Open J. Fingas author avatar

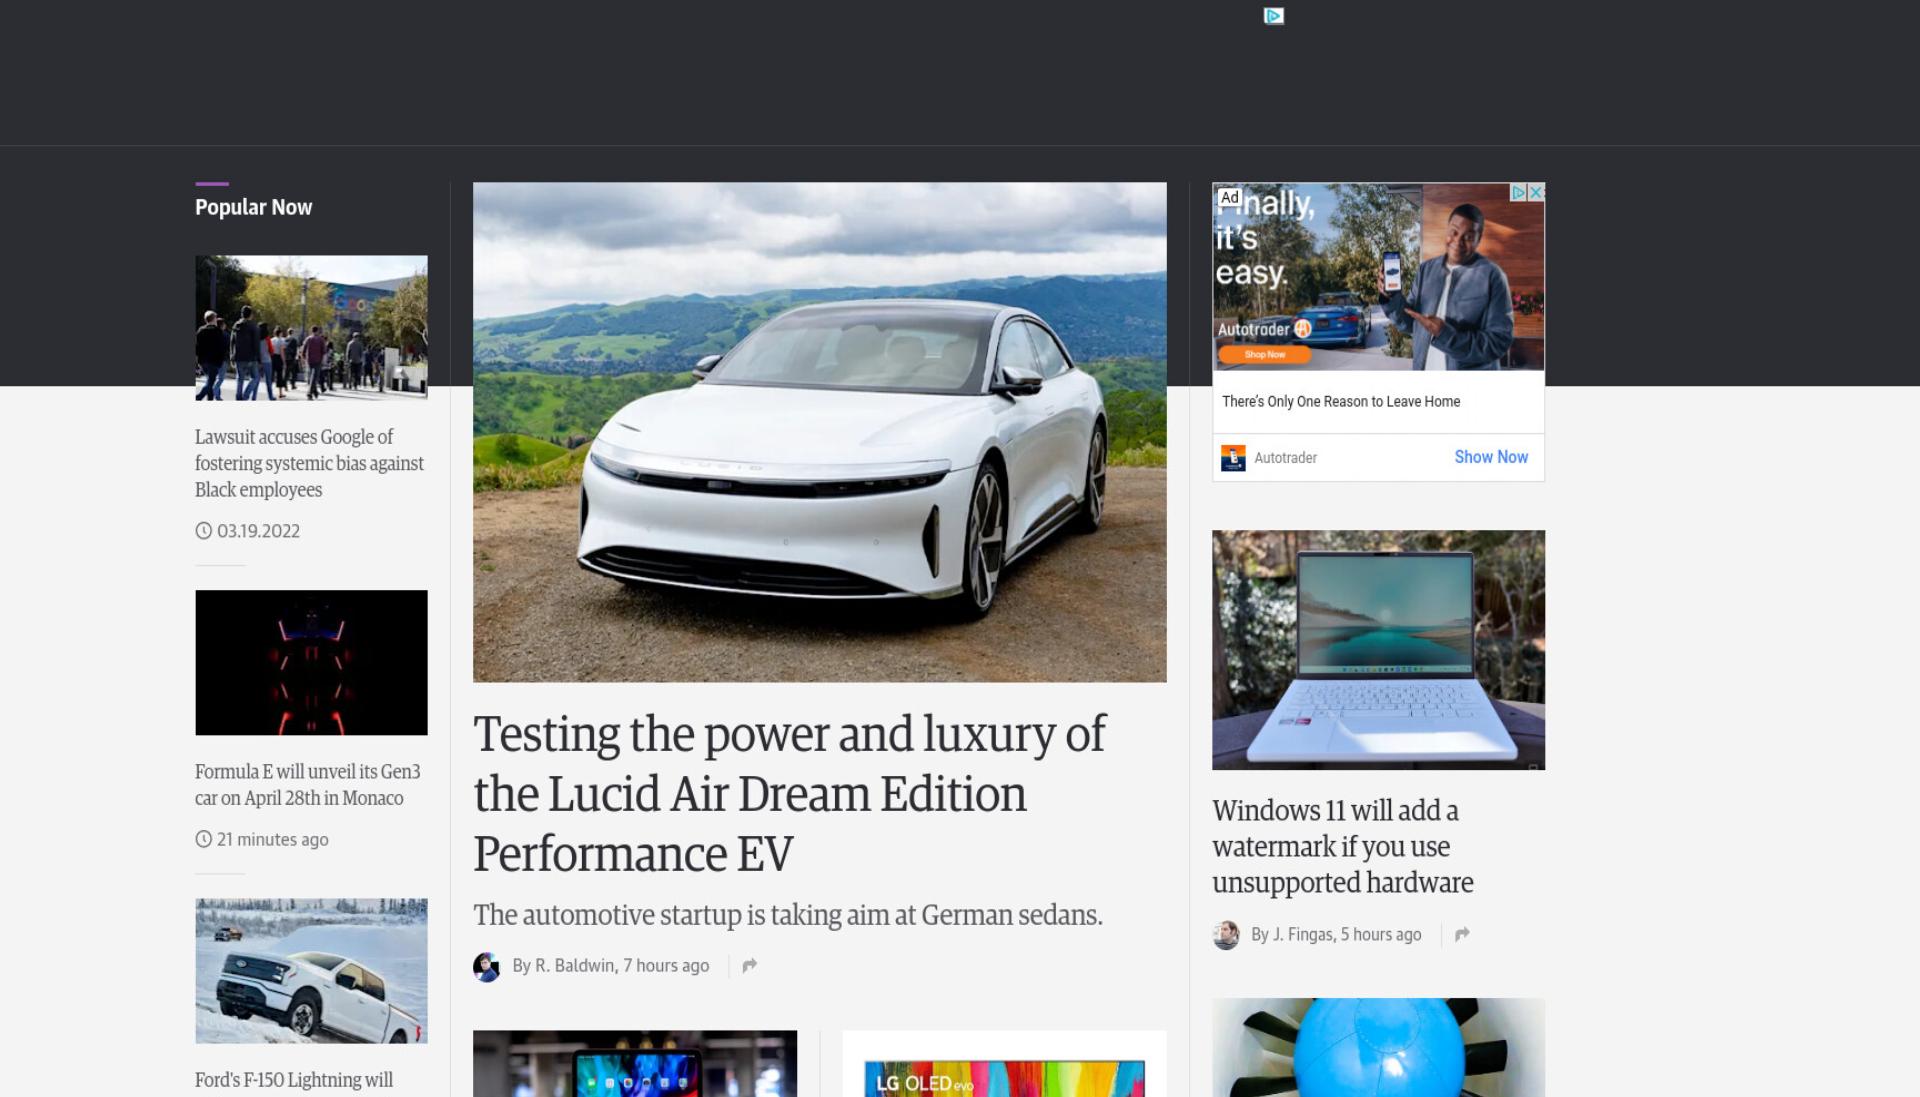(1226, 935)
